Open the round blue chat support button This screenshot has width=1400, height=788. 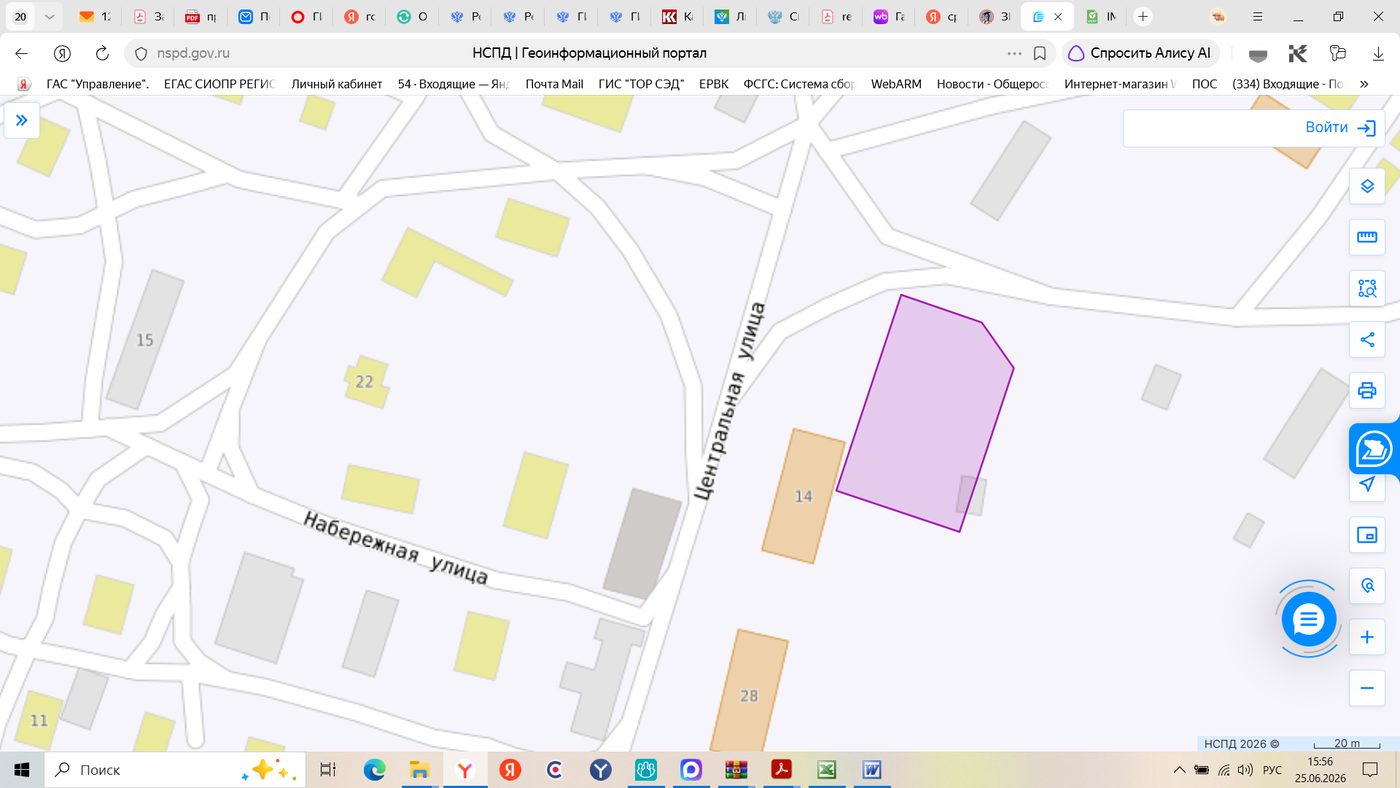[x=1308, y=620]
